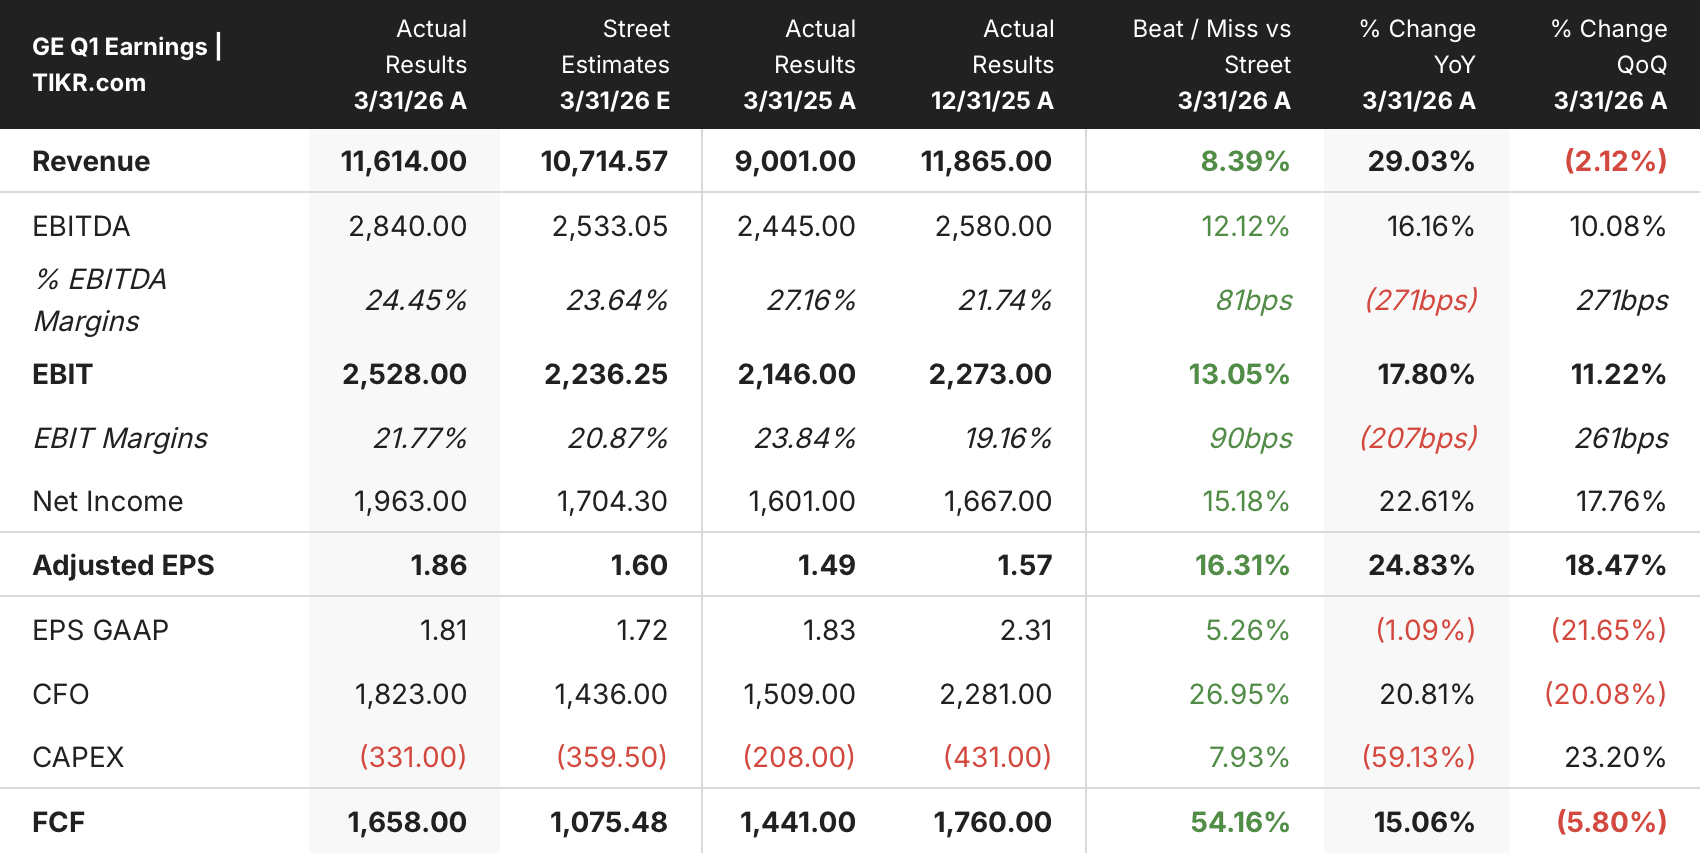Viewport: 1702px width, 866px height.
Task: Click net income estimate 1,704.30
Action: (x=612, y=501)
